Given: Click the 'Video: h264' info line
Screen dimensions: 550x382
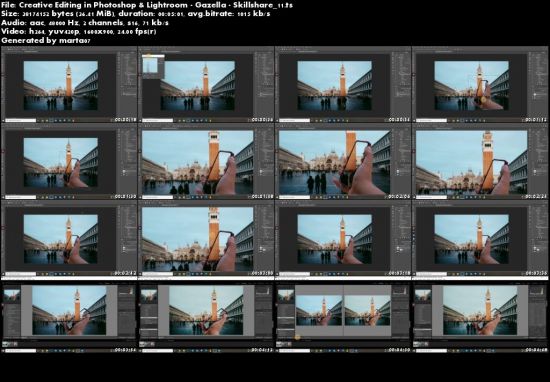Looking at the screenshot, I should pyautogui.click(x=79, y=32).
